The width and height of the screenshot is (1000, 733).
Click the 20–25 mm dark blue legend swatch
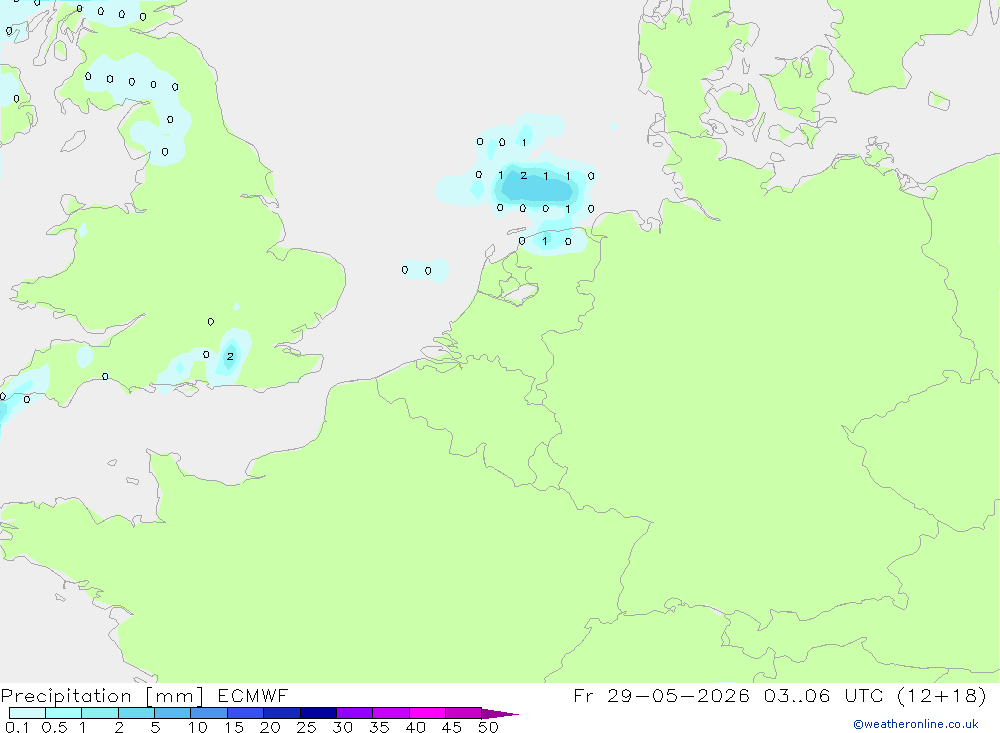point(282,713)
